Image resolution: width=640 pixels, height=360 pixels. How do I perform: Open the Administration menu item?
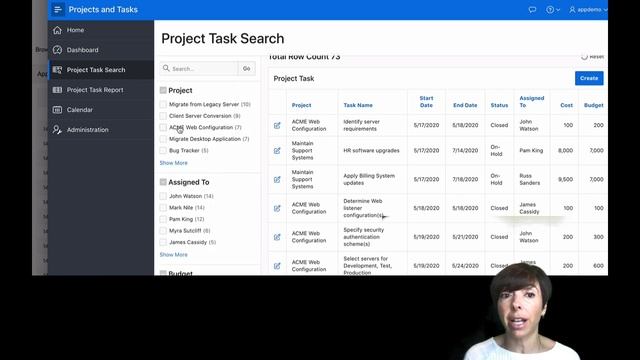click(87, 130)
